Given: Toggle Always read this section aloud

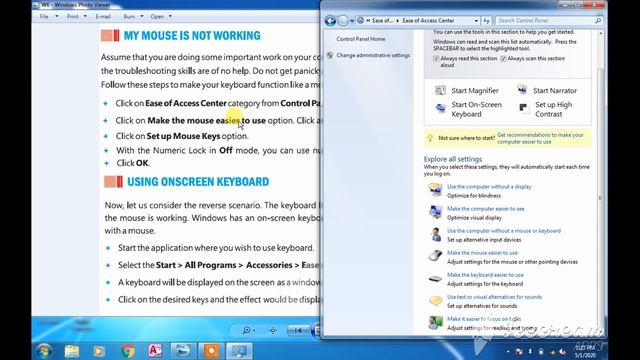Looking at the screenshot, I should coord(436,59).
